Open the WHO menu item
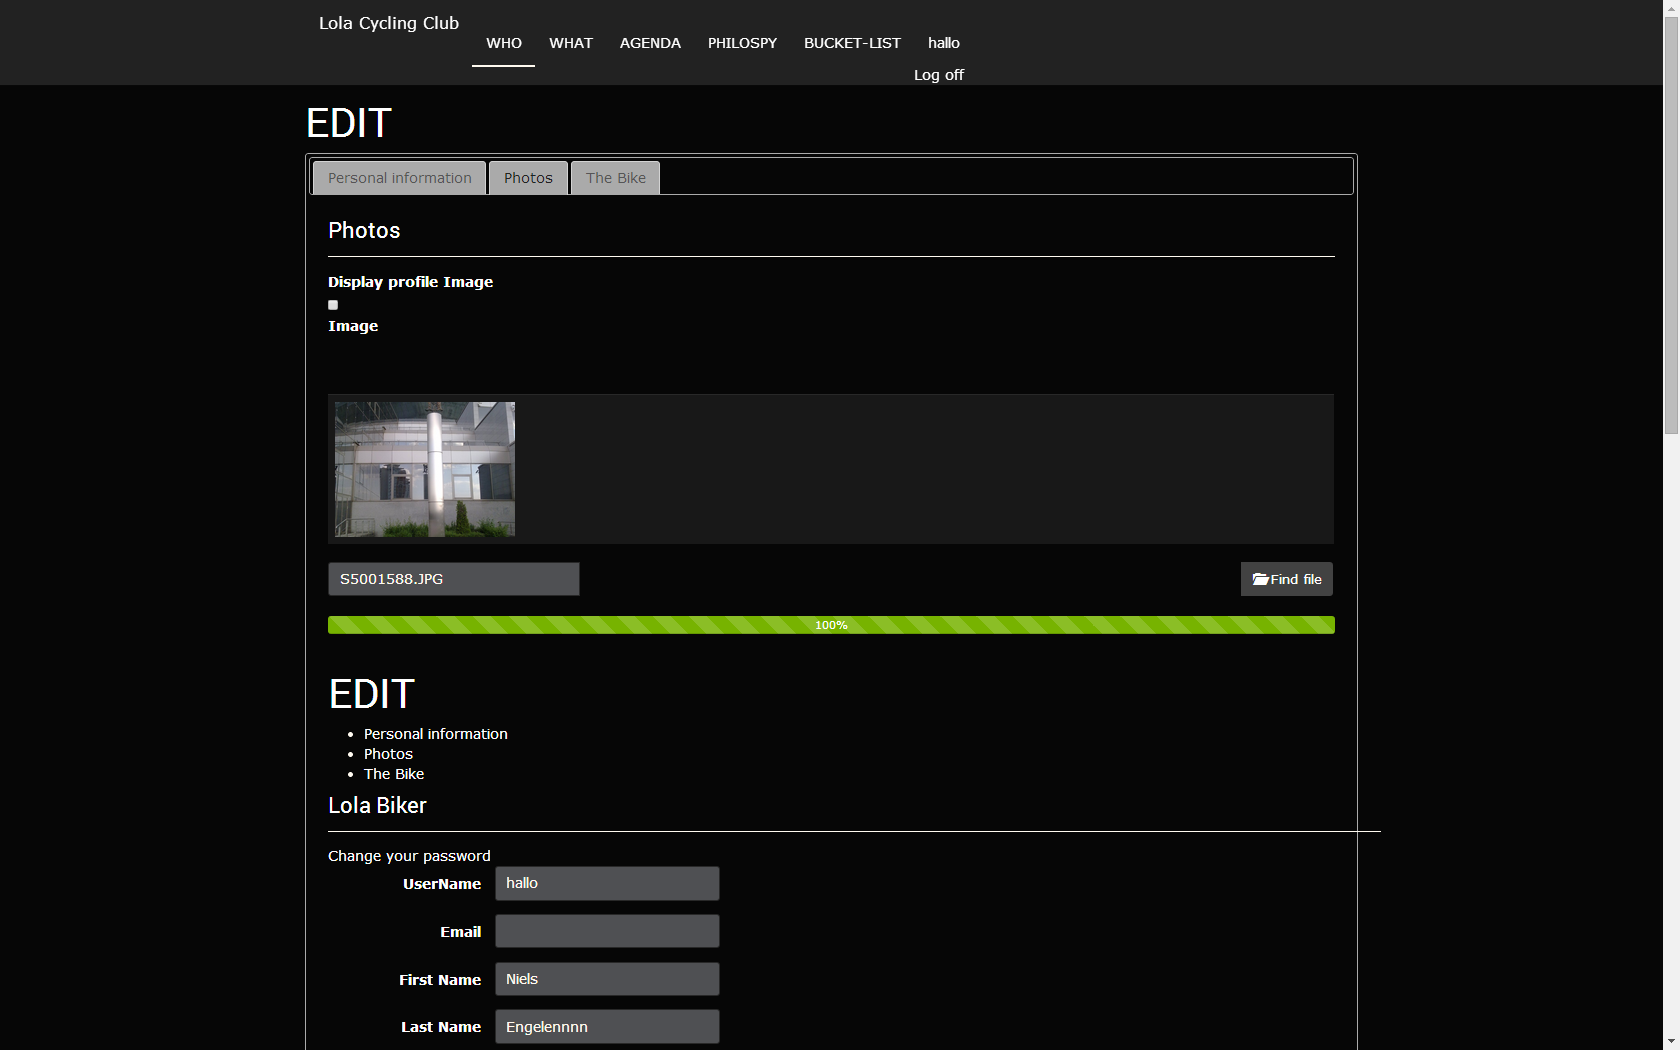The image size is (1680, 1050). (504, 43)
